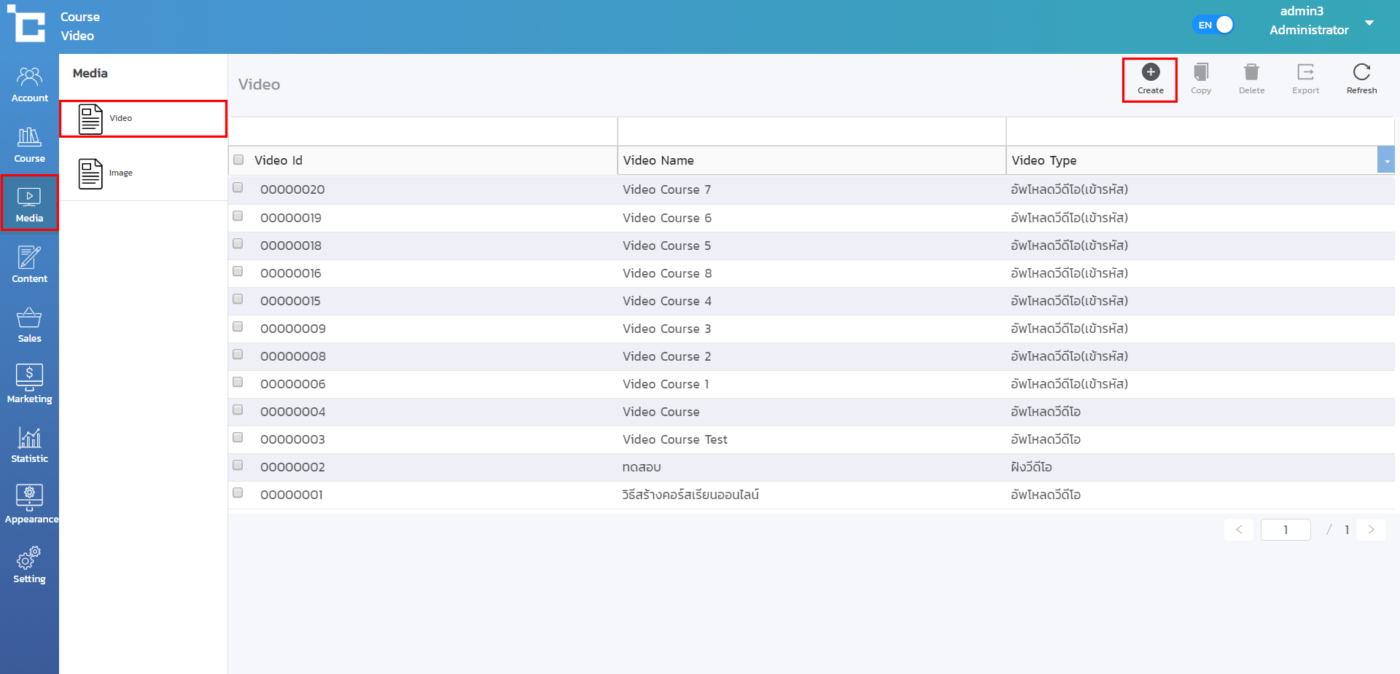Refresh the video list
Image resolution: width=1400 pixels, height=674 pixels.
pos(1361,79)
